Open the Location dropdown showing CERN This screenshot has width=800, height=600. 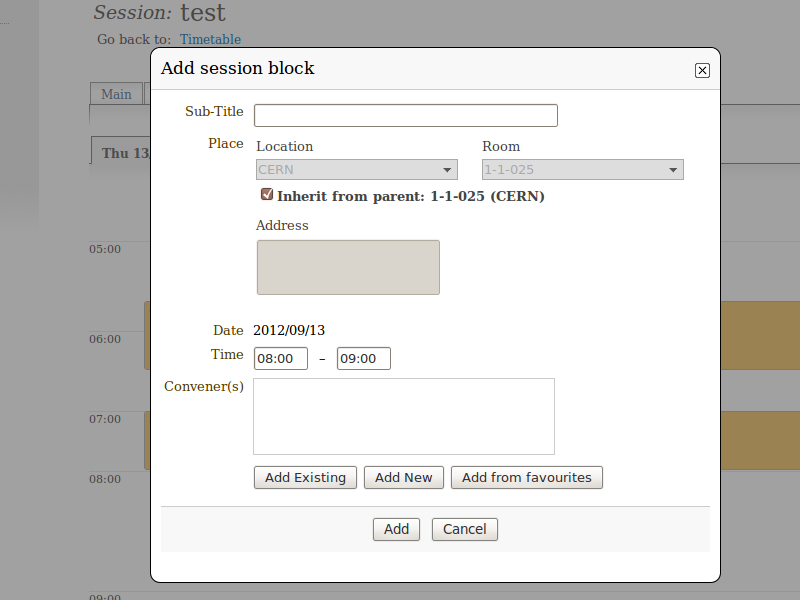click(357, 169)
